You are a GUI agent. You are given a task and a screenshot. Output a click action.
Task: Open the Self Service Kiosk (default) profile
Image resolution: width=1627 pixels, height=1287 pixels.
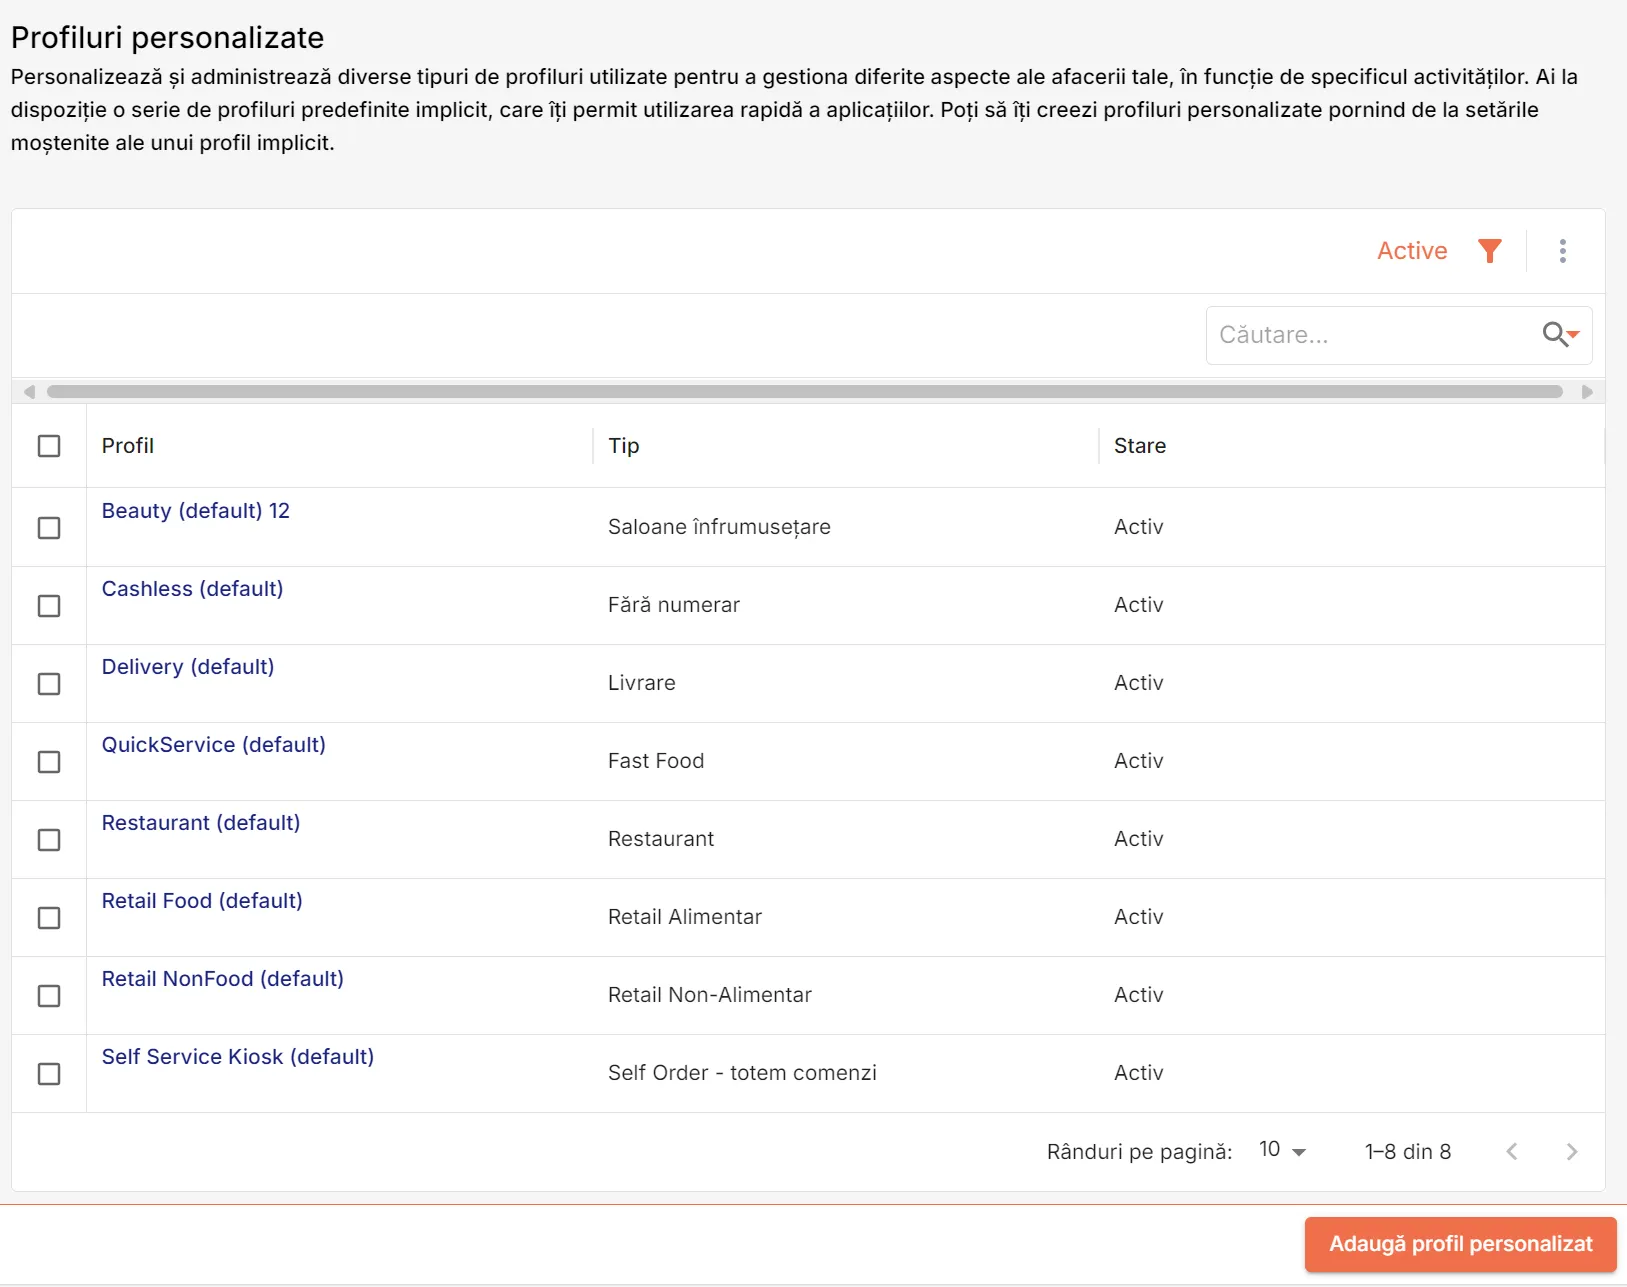point(238,1057)
